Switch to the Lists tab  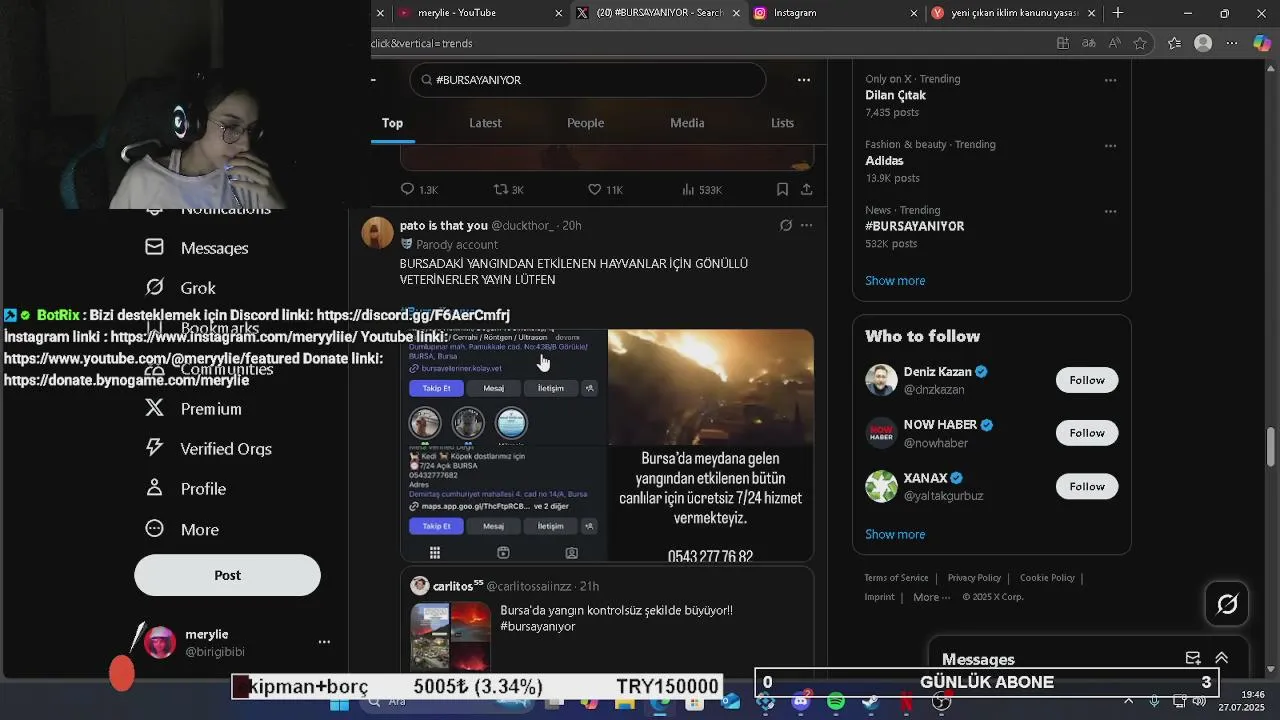tap(782, 123)
